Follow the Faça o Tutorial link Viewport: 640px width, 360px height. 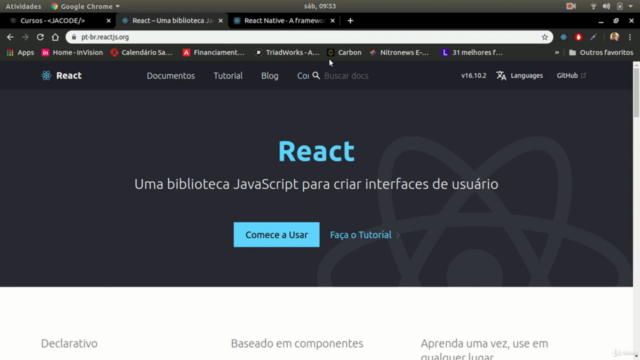click(364, 235)
